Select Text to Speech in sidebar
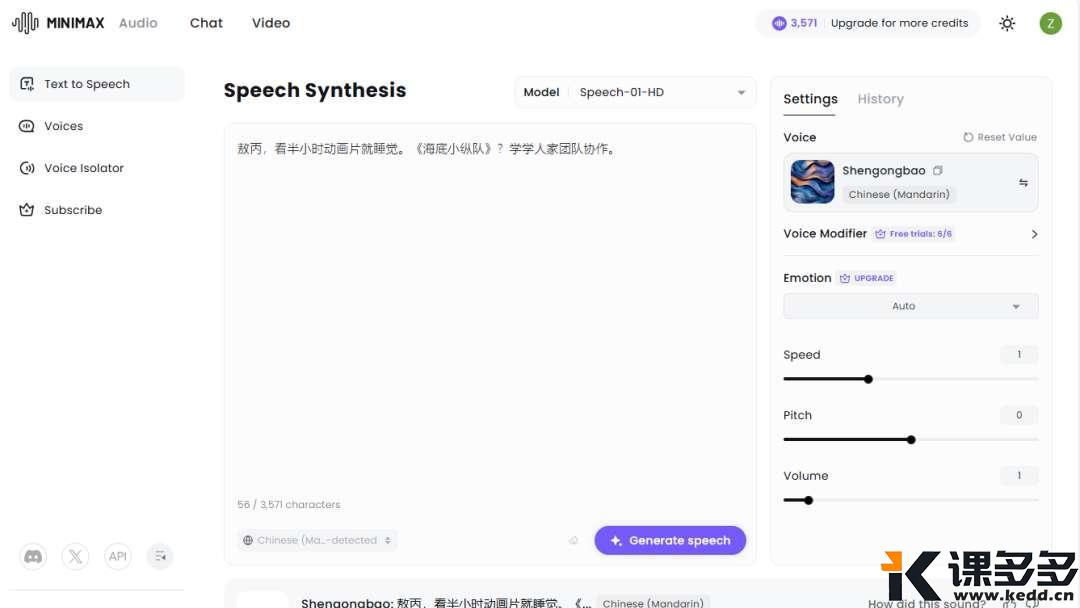1080x608 pixels. point(97,84)
